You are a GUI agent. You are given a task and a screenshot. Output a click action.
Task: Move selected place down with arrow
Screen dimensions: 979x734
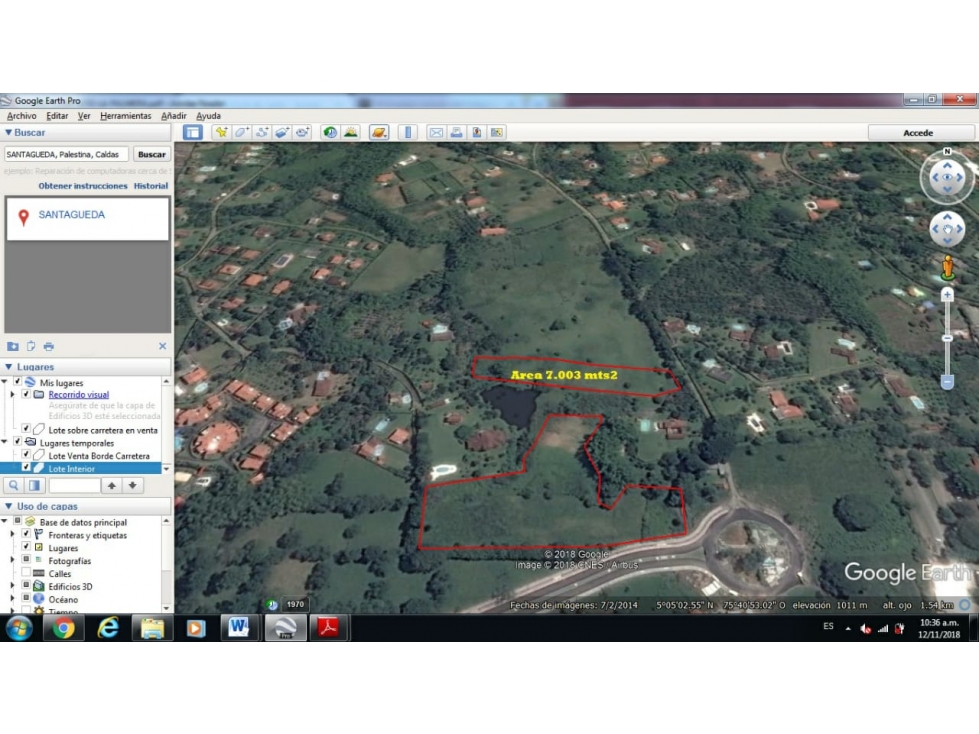[132, 486]
